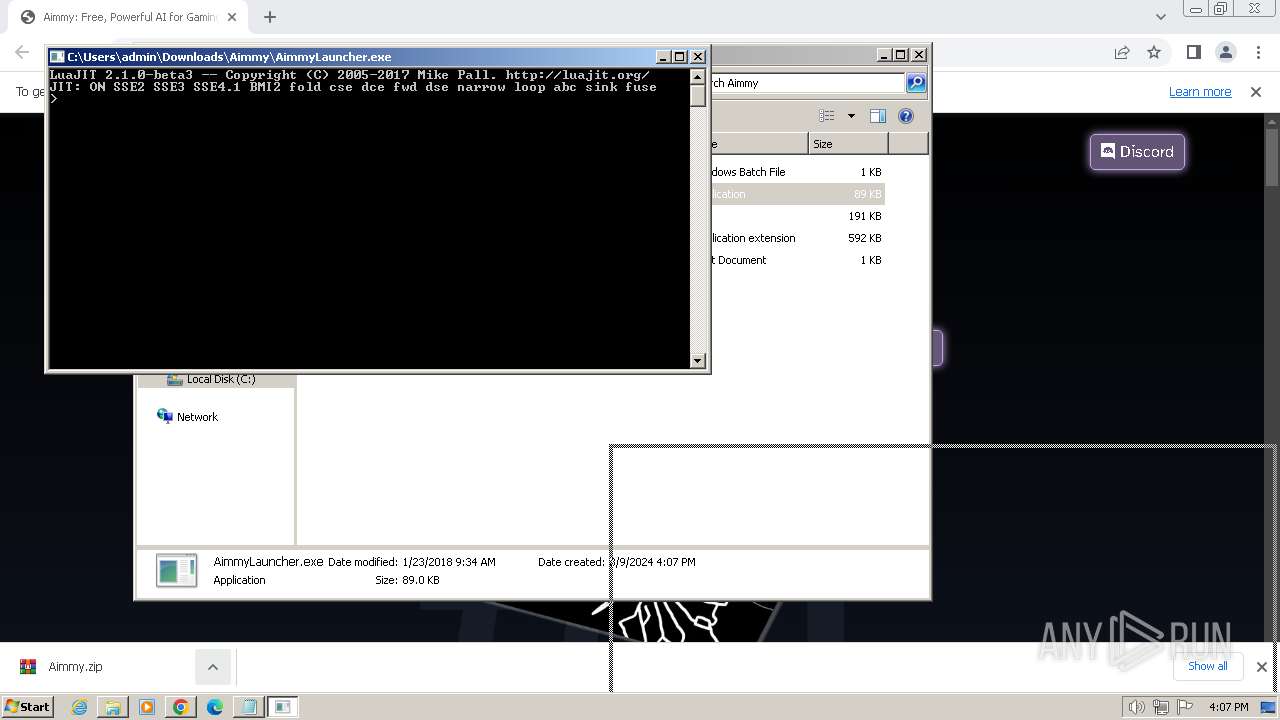Click the network tray icon
Screen dimensions: 1280x720
(1161, 707)
